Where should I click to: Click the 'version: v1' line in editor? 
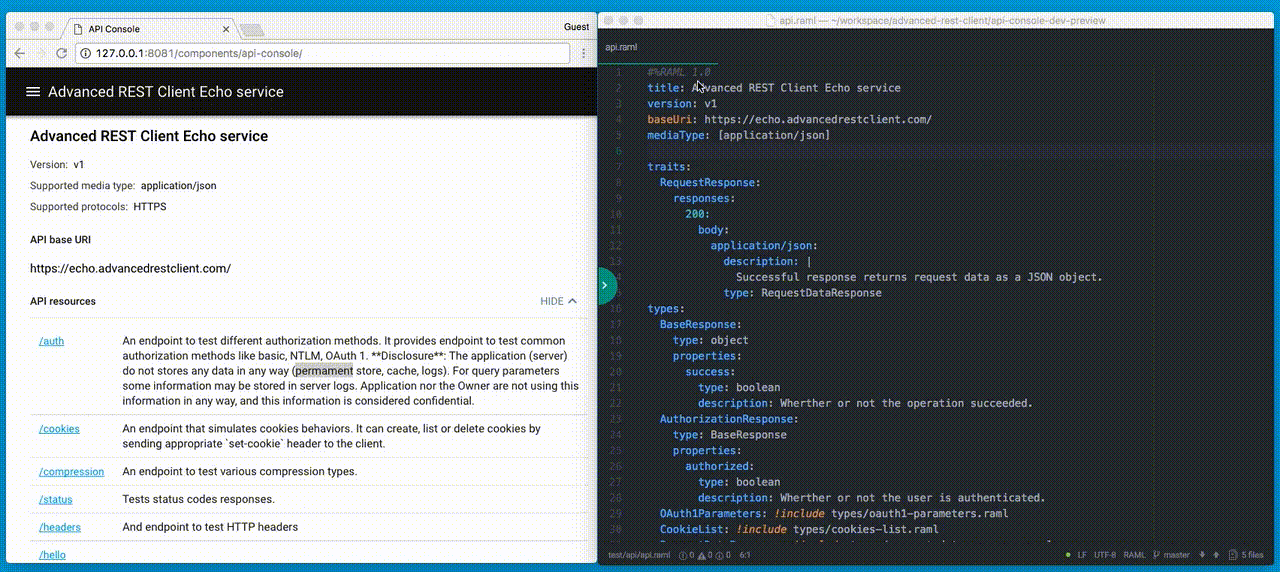[x=682, y=103]
